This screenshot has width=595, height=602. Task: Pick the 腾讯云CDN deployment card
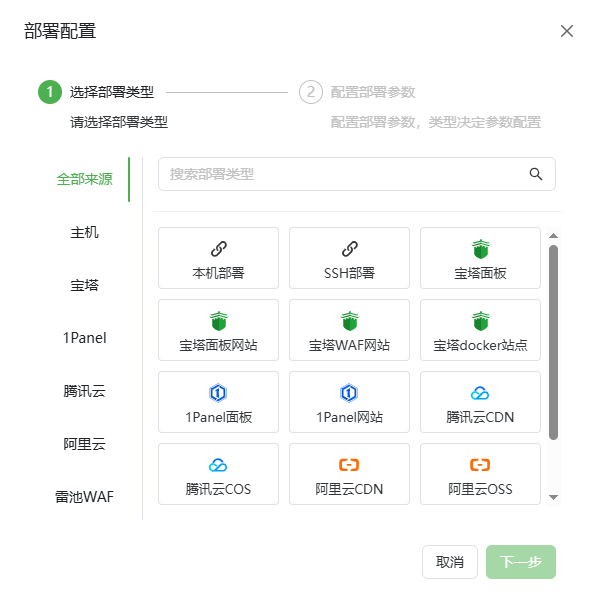[x=480, y=402]
